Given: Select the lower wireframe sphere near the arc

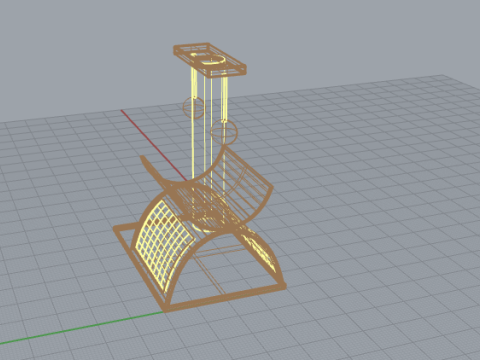Looking at the screenshot, I should click(224, 132).
